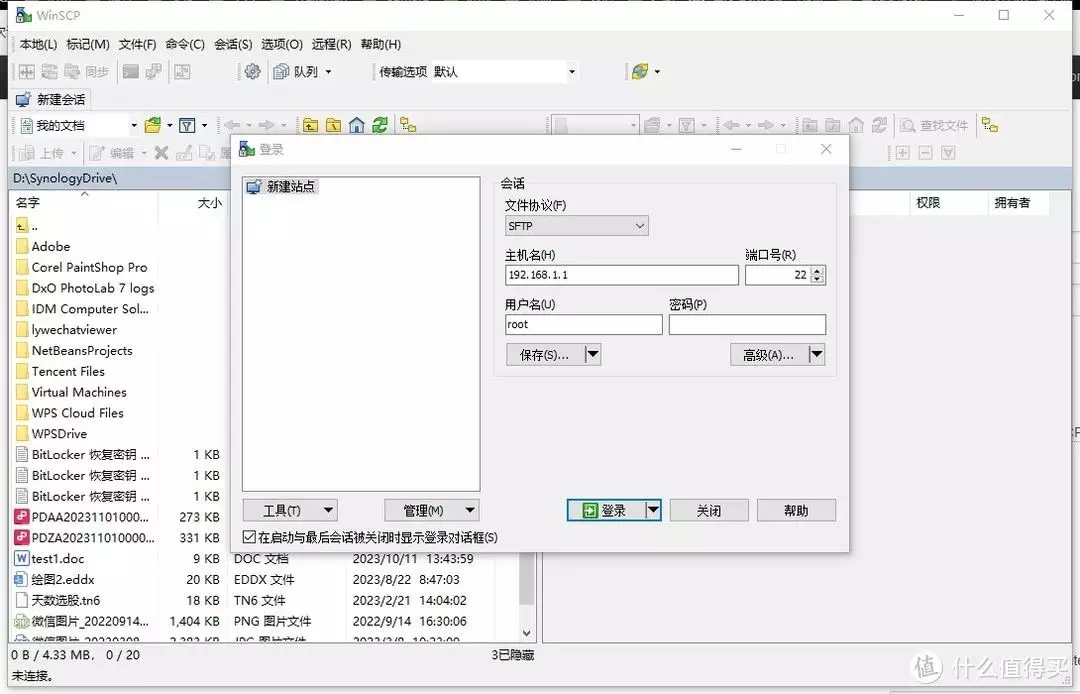The width and height of the screenshot is (1080, 694).
Task: Open the advanced (高级) button dropdown arrow
Action: click(816, 355)
